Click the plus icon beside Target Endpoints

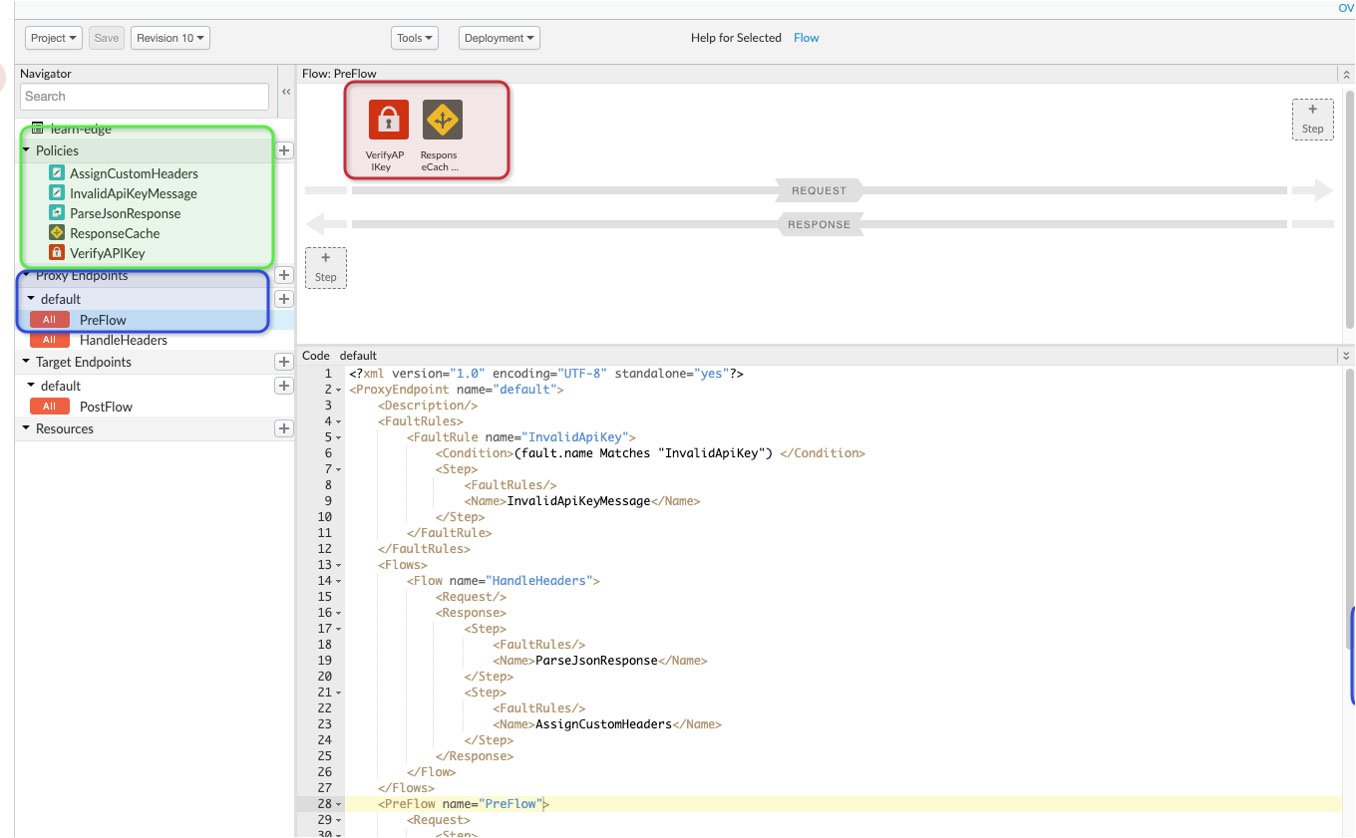(x=283, y=361)
